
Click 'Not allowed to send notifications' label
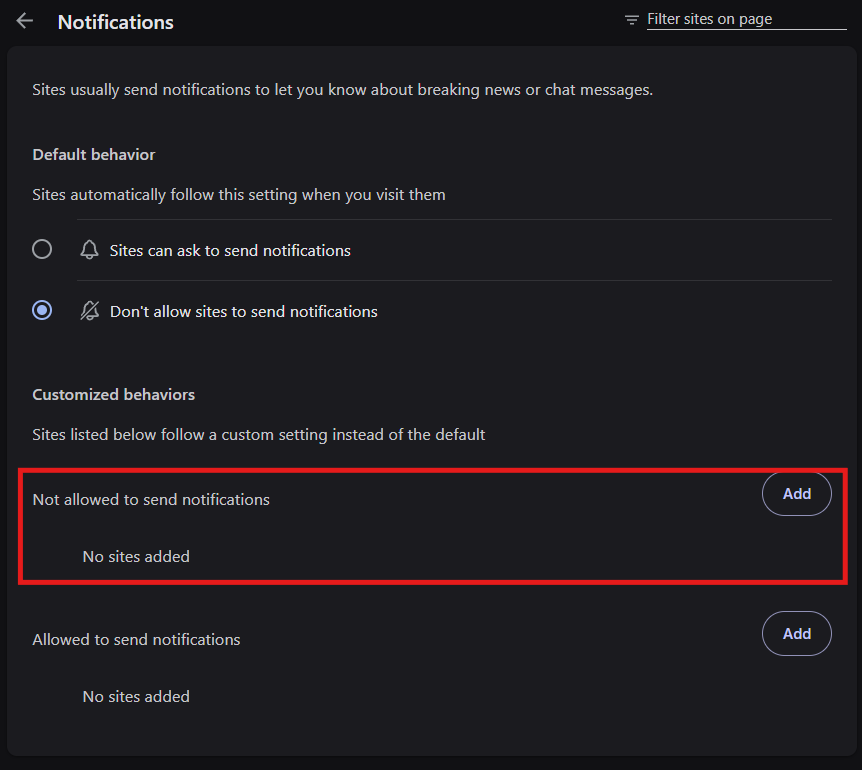click(x=151, y=500)
